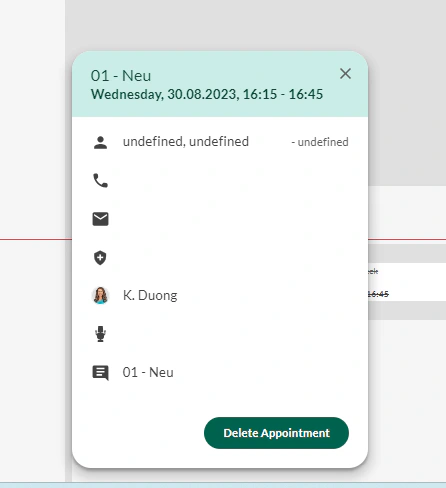Select the patient name "undefined, undefined"
The image size is (446, 488).
click(x=186, y=142)
